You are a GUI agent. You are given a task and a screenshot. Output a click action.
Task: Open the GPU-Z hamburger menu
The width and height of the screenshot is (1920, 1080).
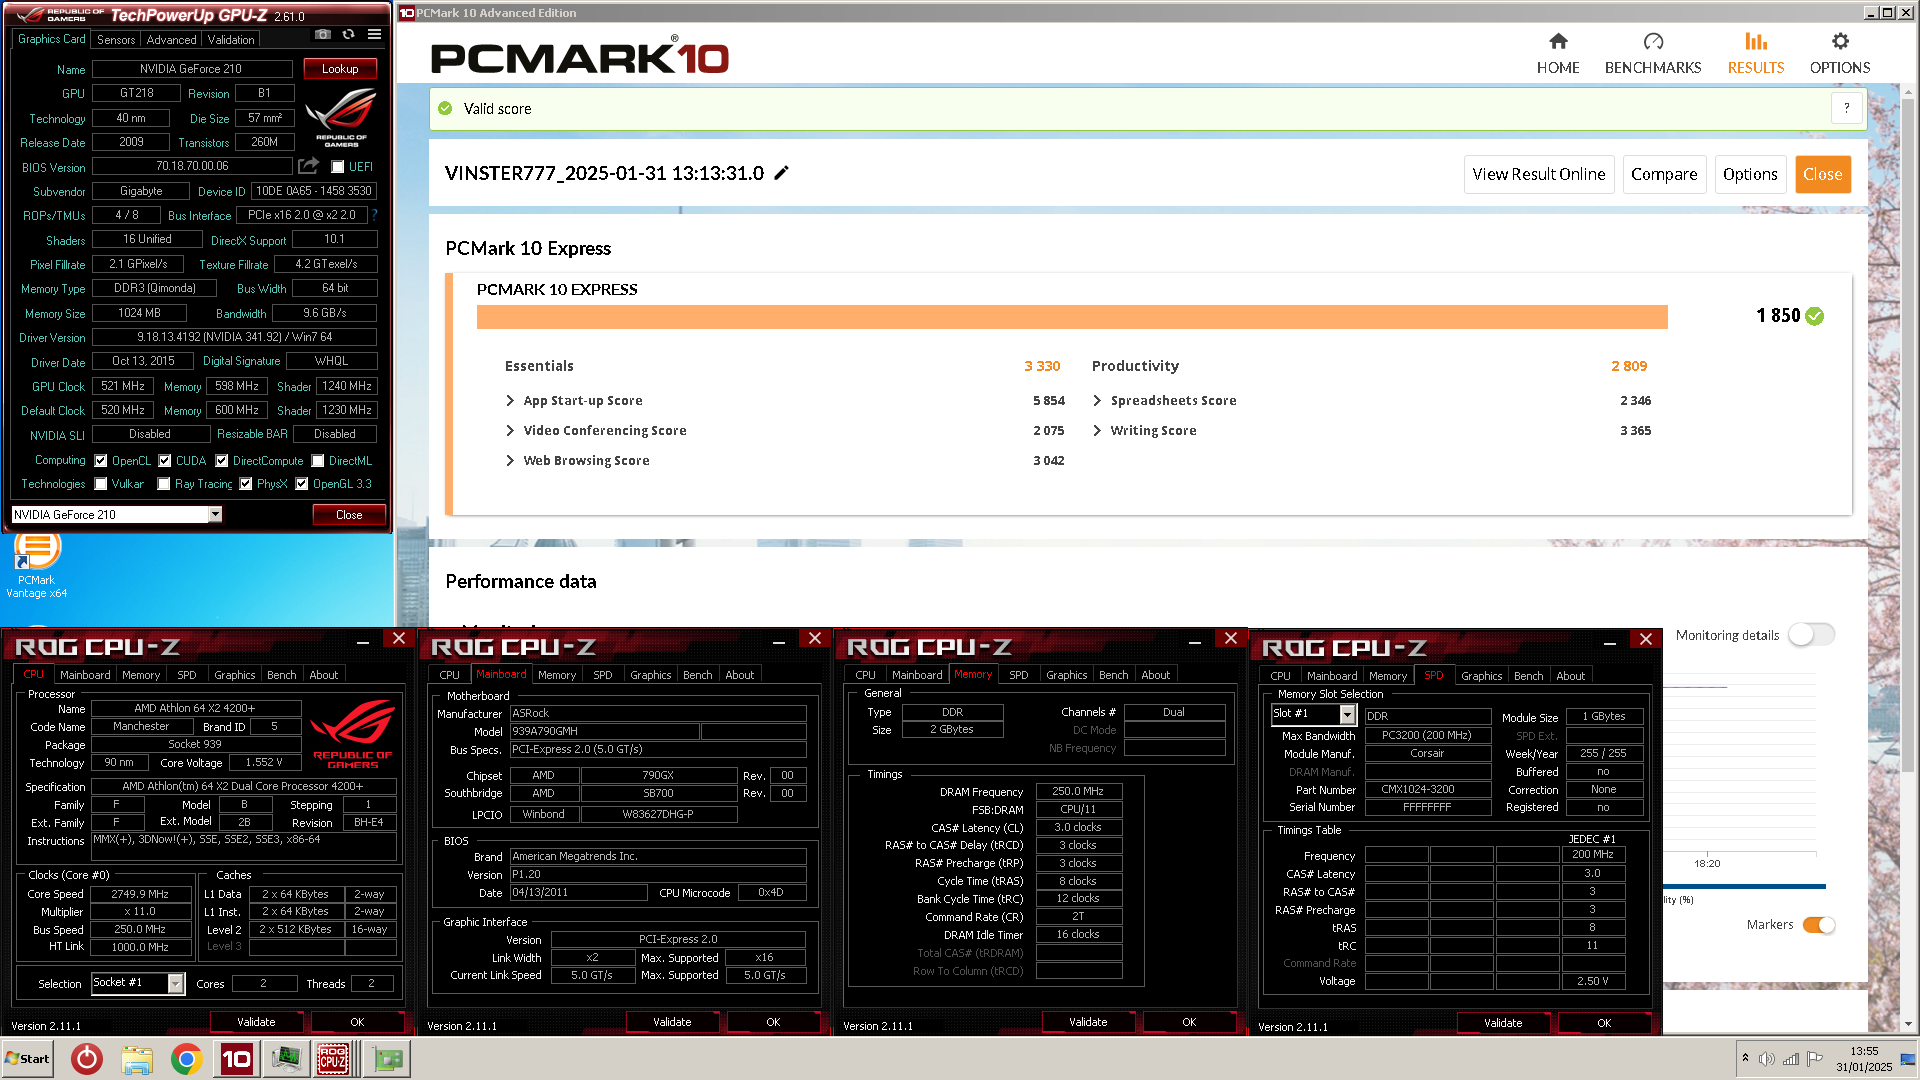pyautogui.click(x=374, y=35)
